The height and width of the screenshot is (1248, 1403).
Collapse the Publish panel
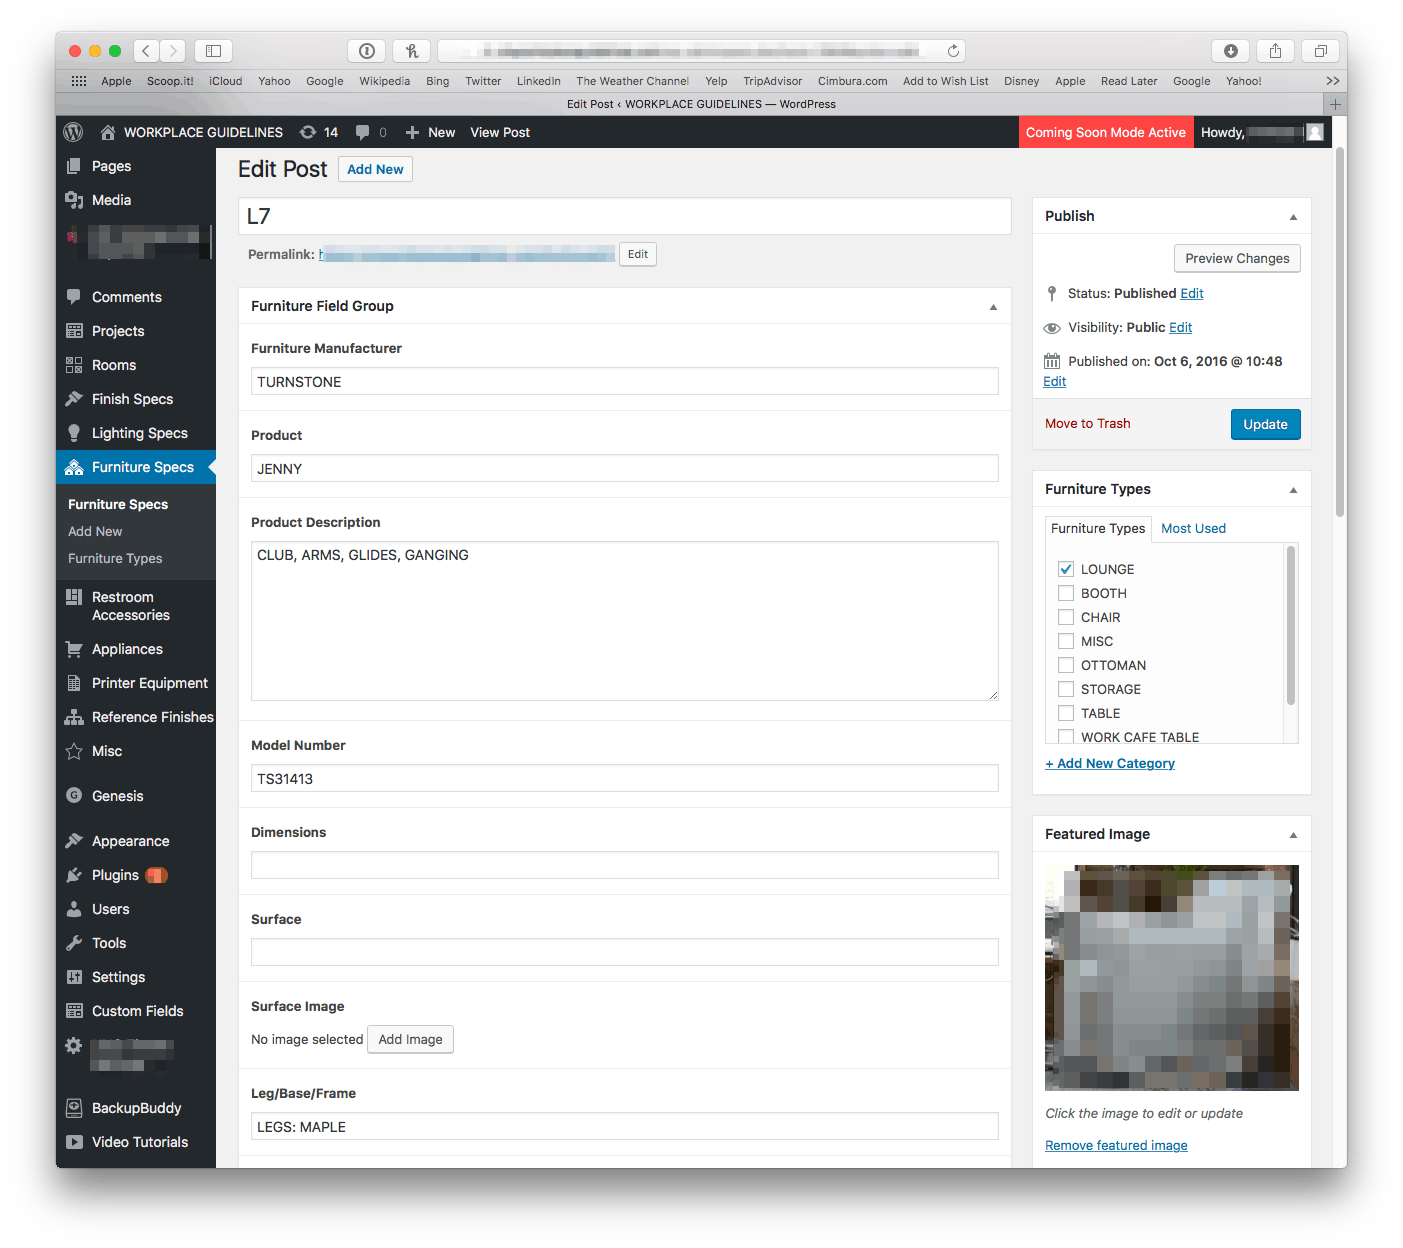coord(1293,217)
